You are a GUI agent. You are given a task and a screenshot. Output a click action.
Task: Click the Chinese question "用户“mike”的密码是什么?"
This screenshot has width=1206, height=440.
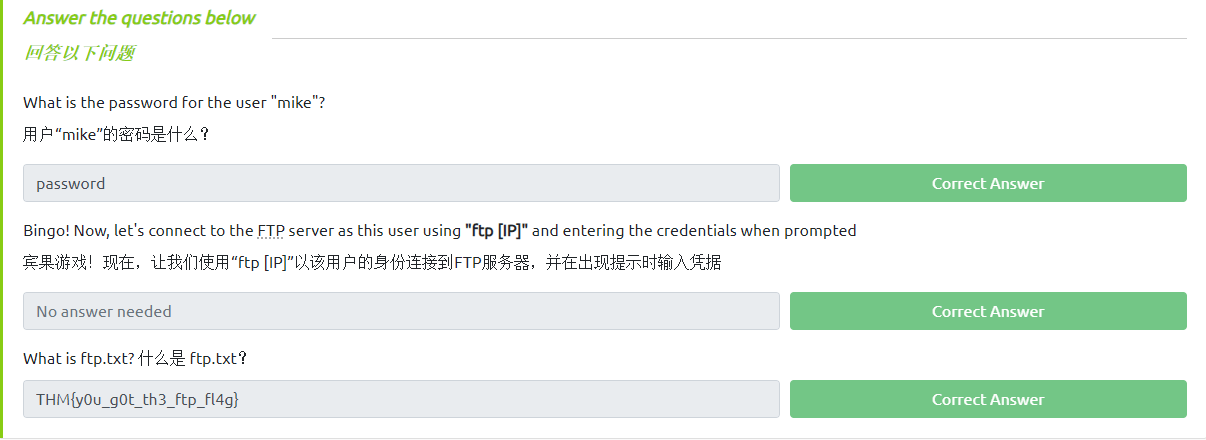(116, 134)
